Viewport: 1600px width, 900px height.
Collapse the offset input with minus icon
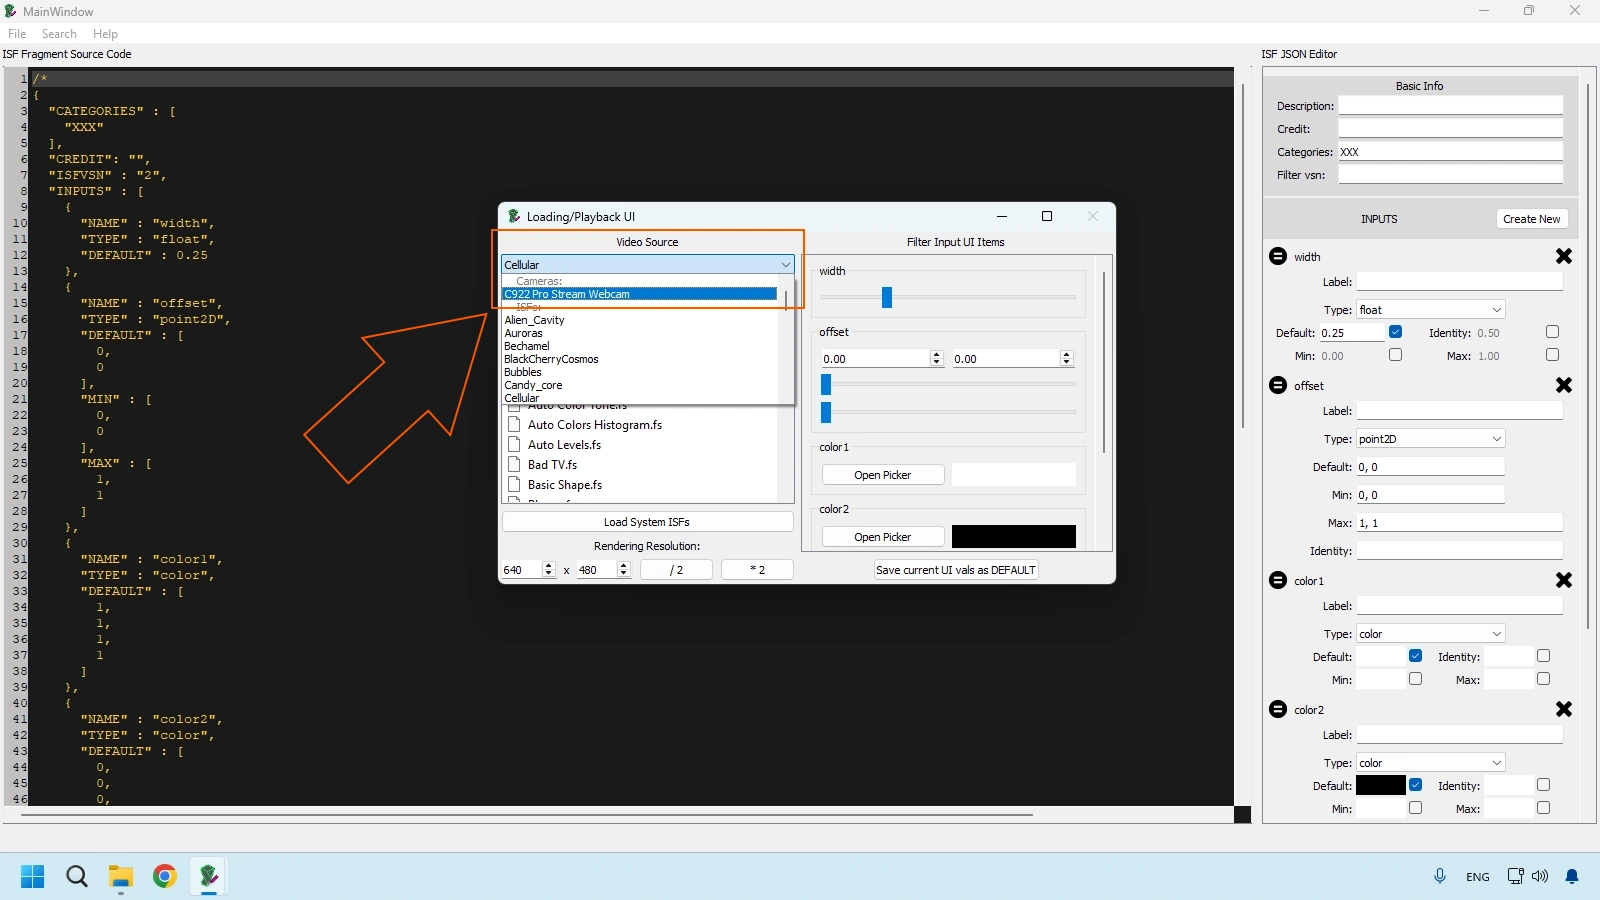[x=1278, y=385]
